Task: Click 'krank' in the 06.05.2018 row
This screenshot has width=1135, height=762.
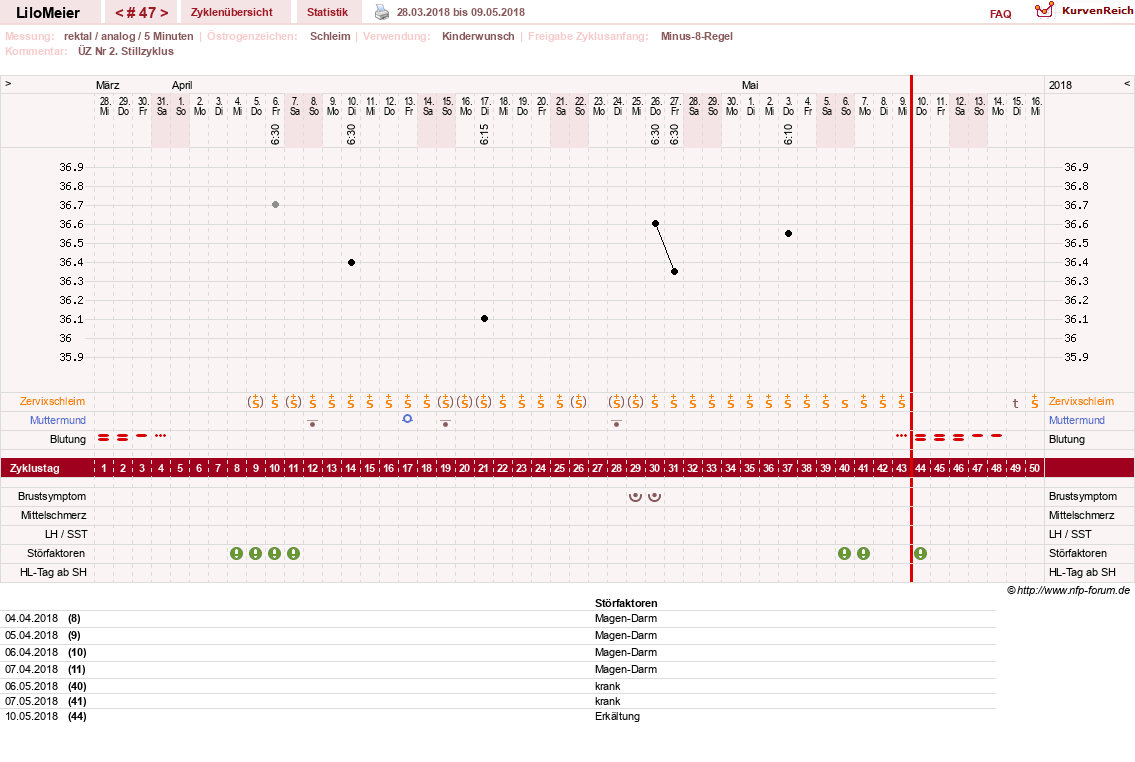Action: (607, 686)
